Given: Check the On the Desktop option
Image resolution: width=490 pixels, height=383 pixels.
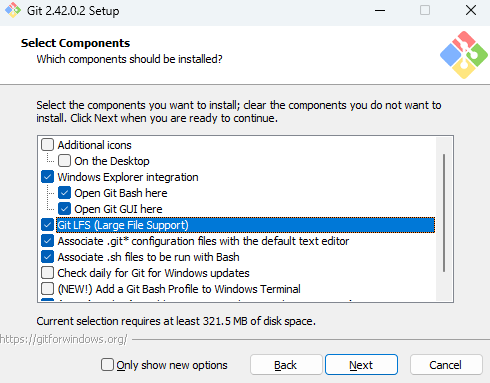Looking at the screenshot, I should (64, 161).
